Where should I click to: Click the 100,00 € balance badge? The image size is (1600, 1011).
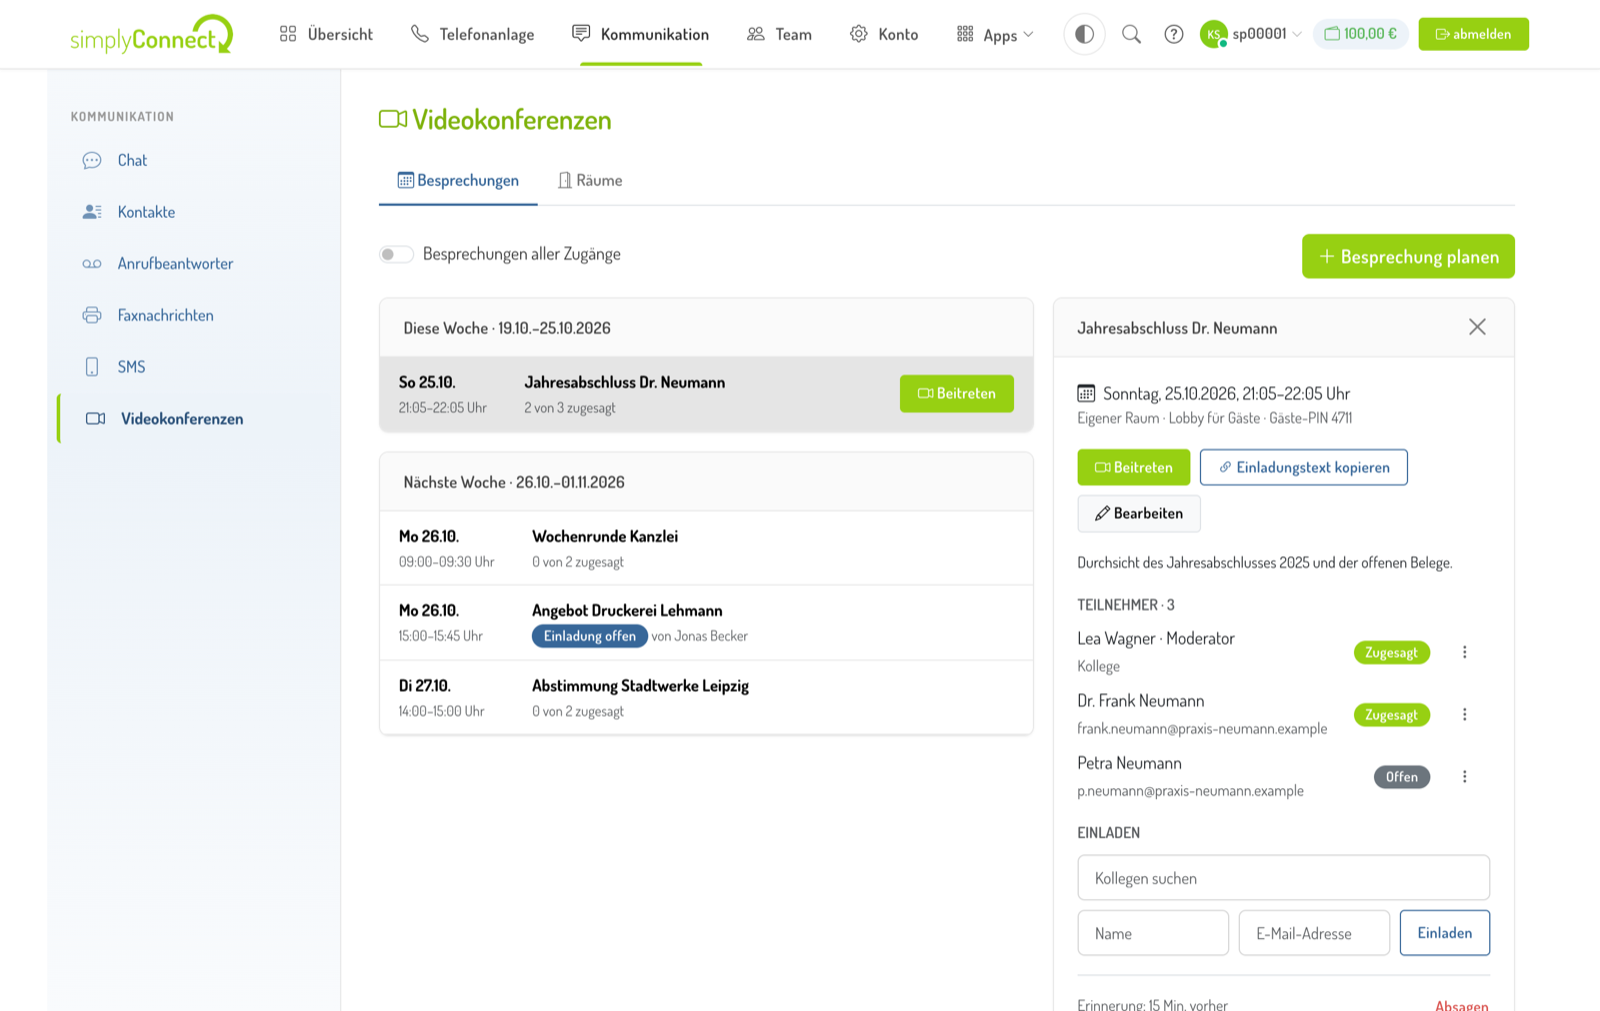point(1361,34)
